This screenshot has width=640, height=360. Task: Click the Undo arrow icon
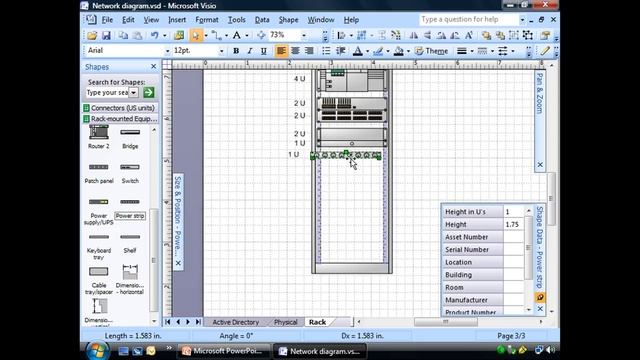(x=154, y=36)
